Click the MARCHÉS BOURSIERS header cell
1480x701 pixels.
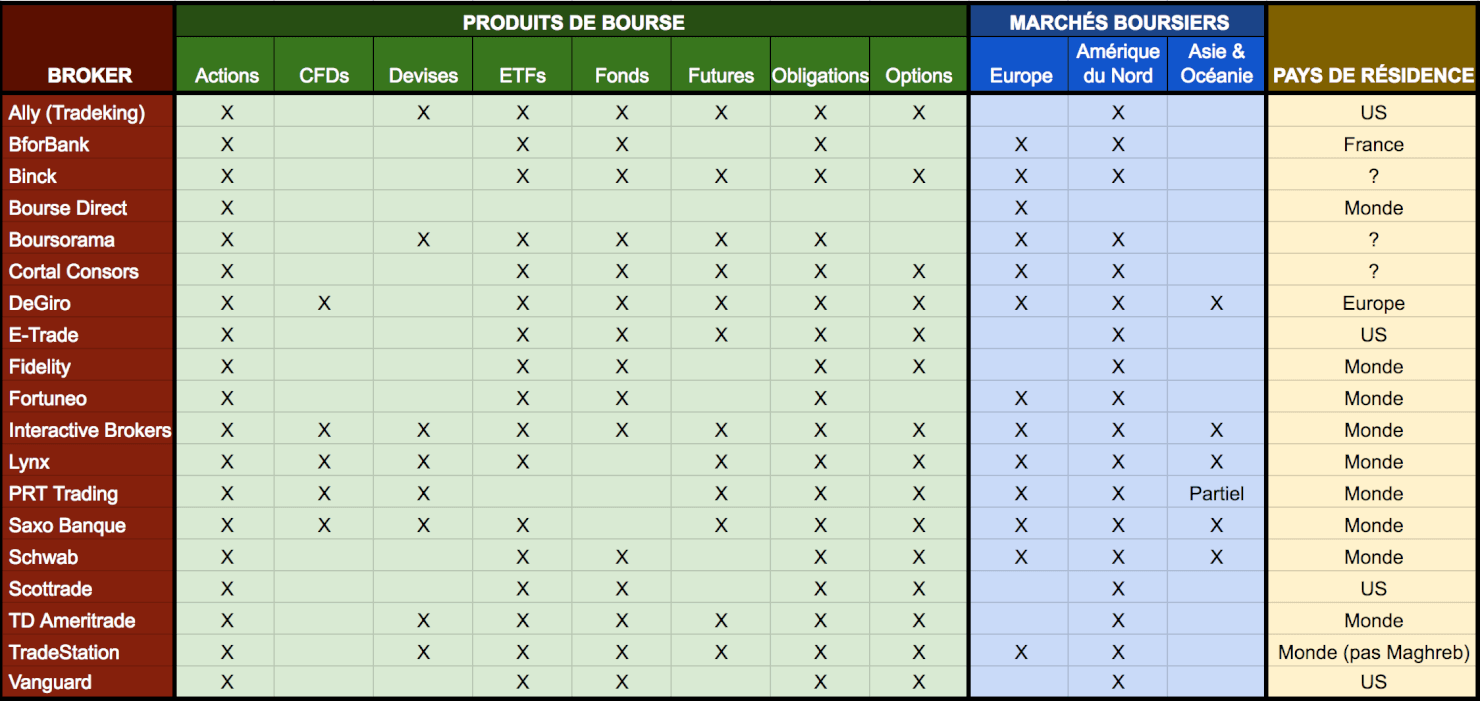tap(1118, 22)
